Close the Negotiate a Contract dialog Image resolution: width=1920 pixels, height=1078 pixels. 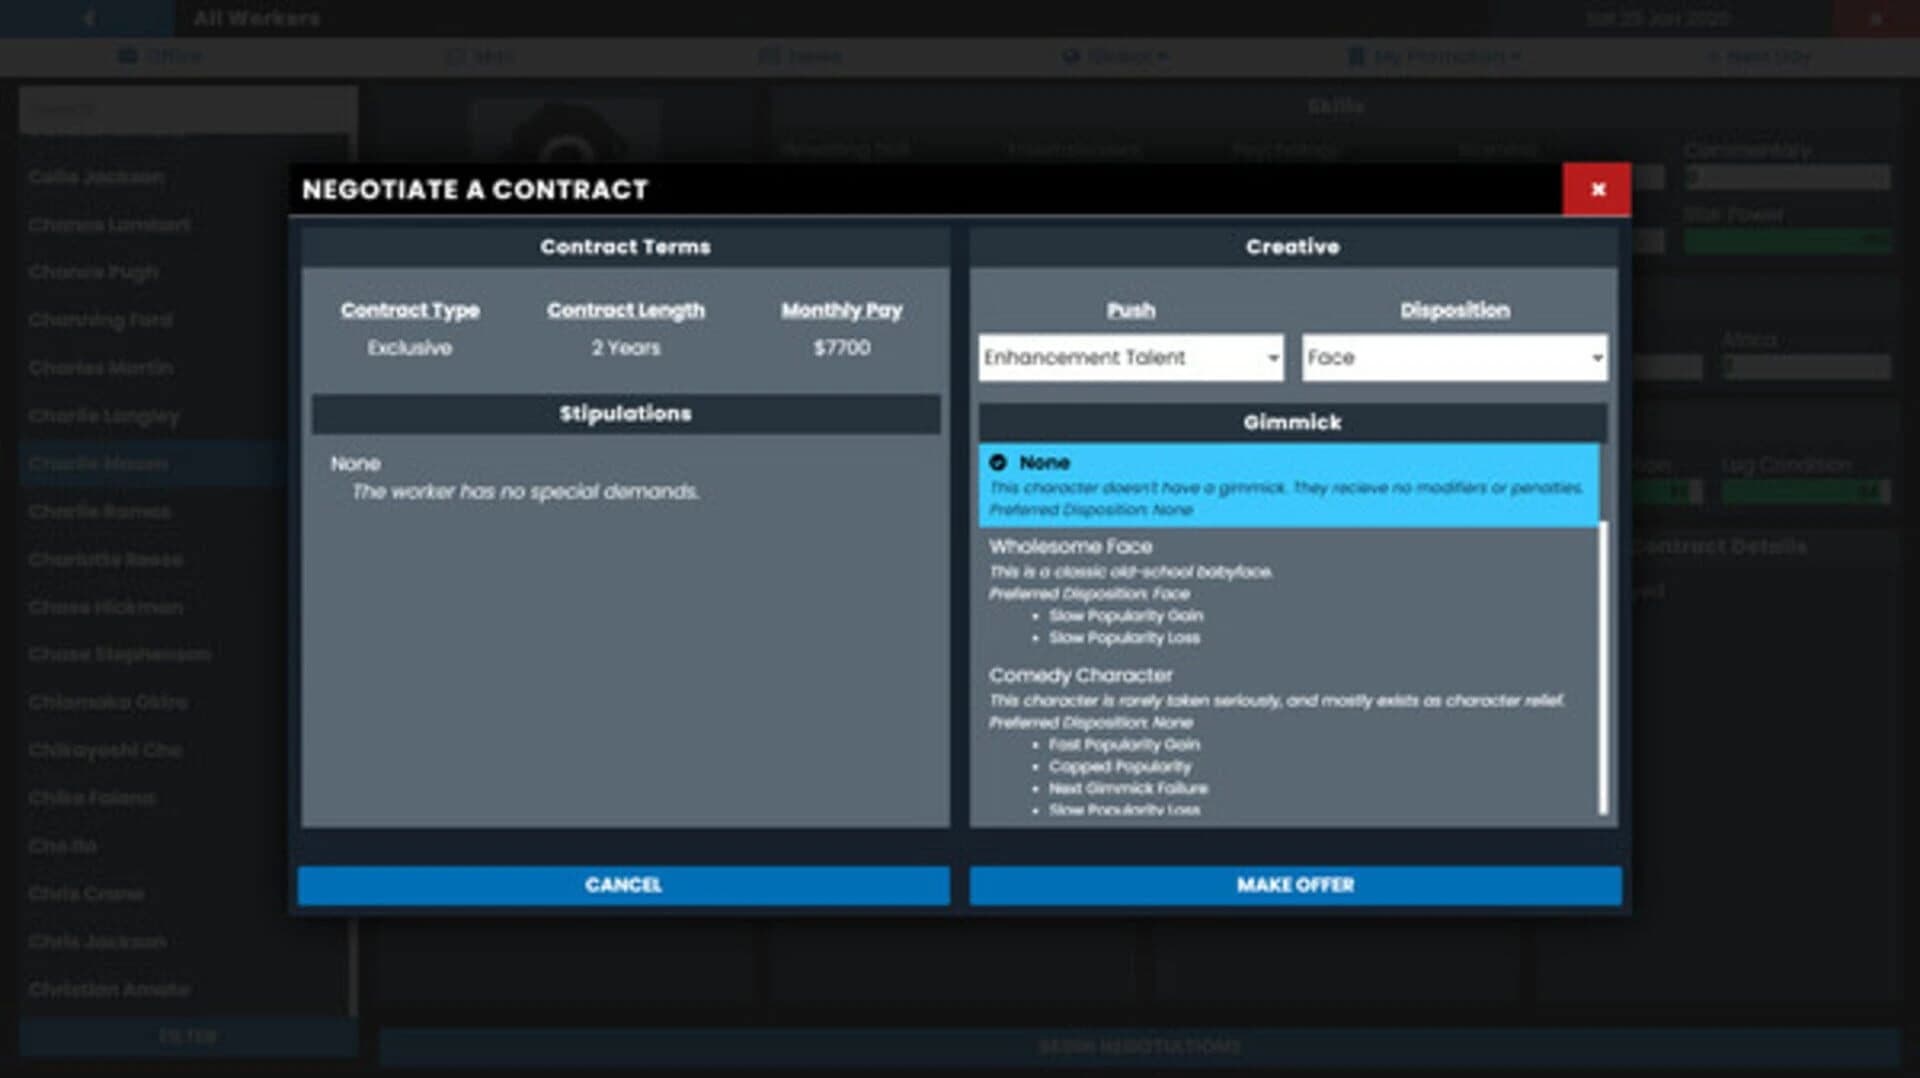[x=1596, y=189]
